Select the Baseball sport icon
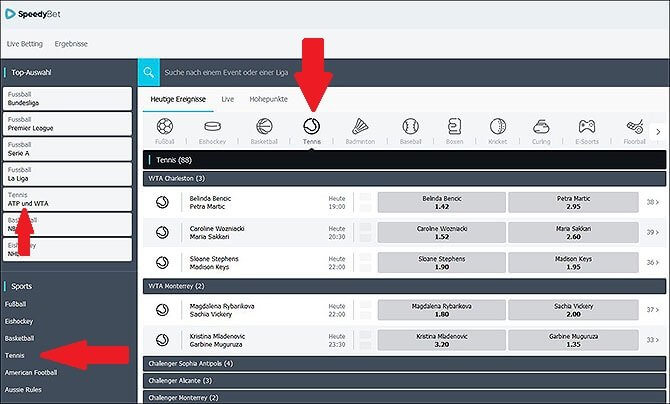 click(411, 127)
